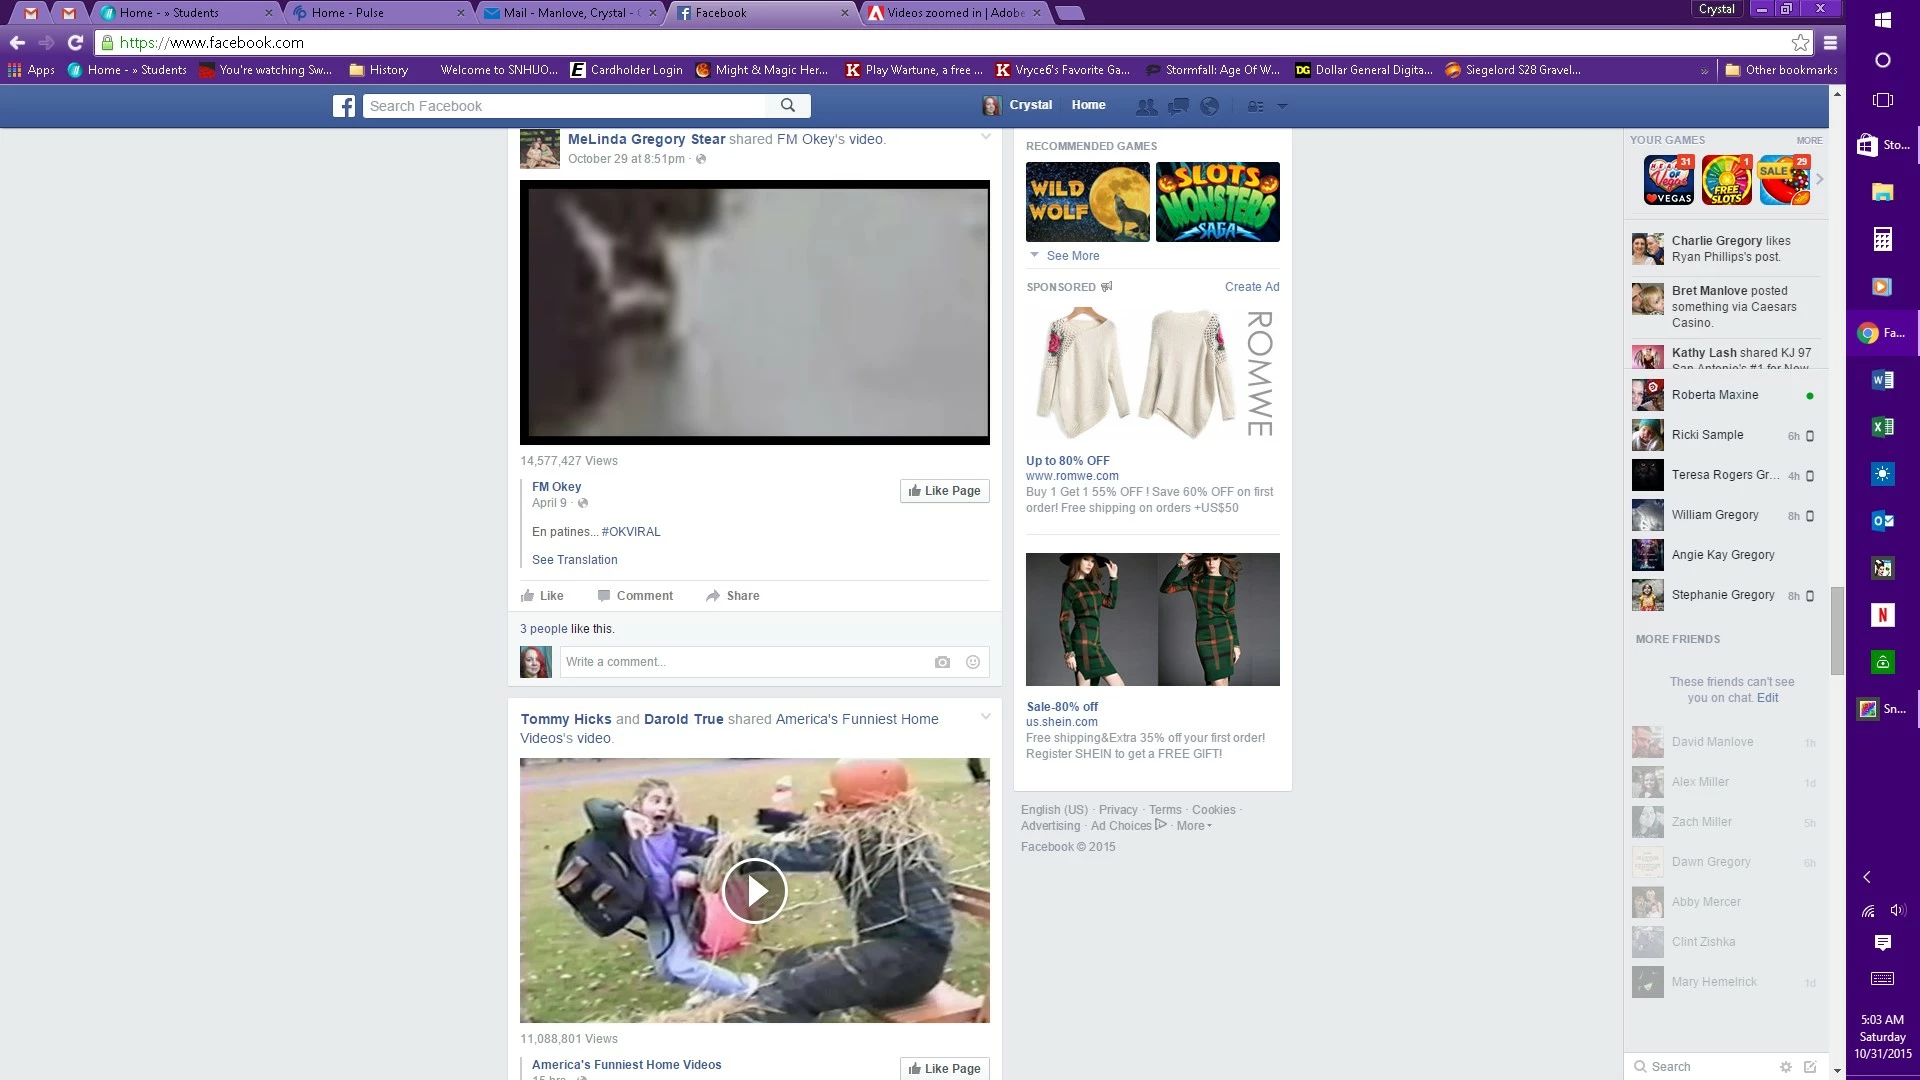Click the search magnifier button
Screen dimensions: 1920x1080
coord(788,106)
